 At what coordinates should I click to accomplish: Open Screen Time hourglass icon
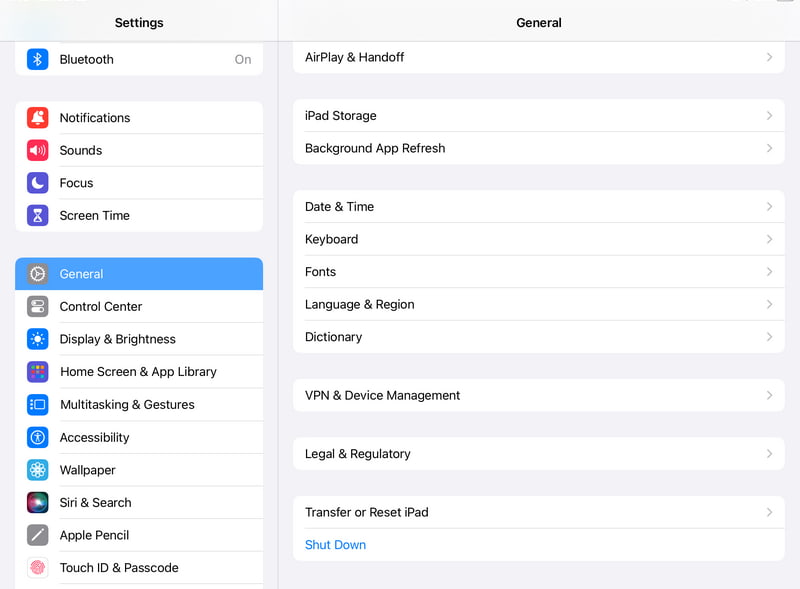(x=37, y=215)
